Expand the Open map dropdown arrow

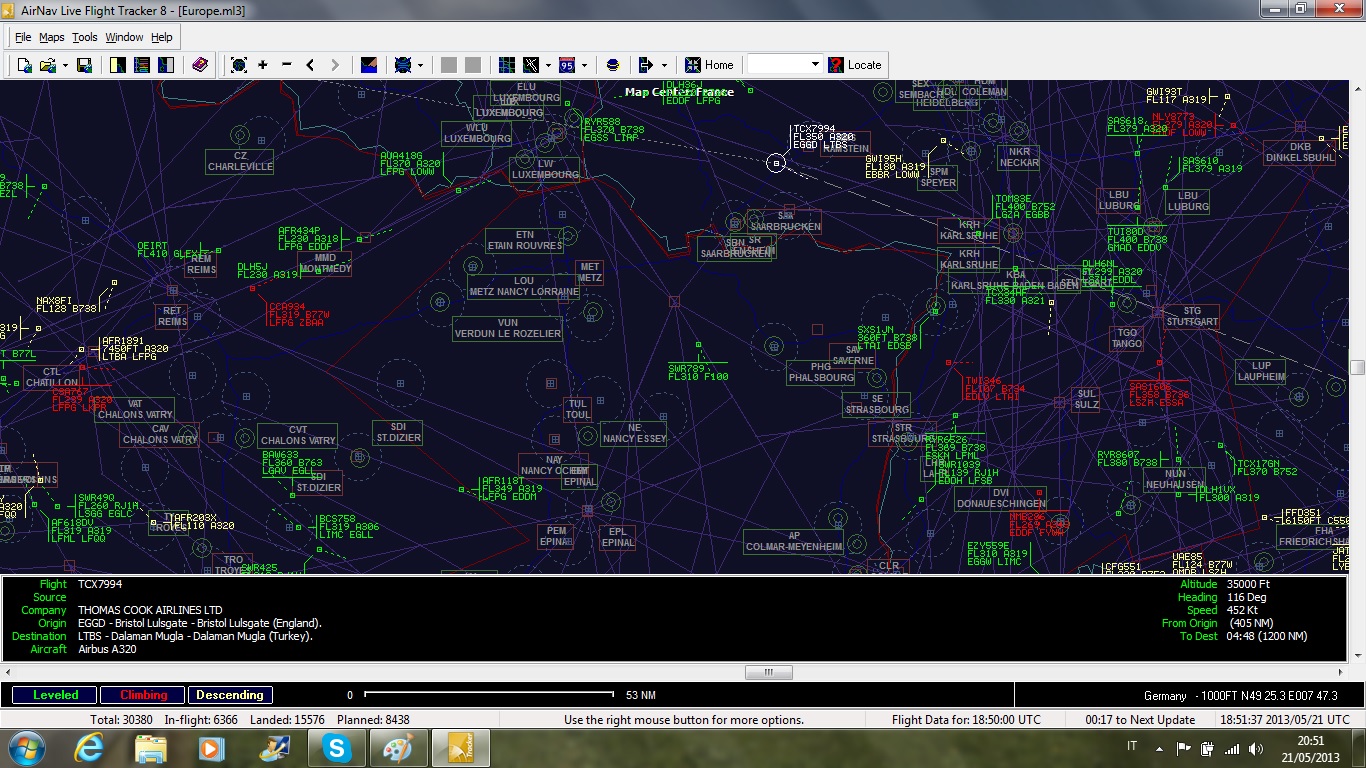(x=65, y=65)
